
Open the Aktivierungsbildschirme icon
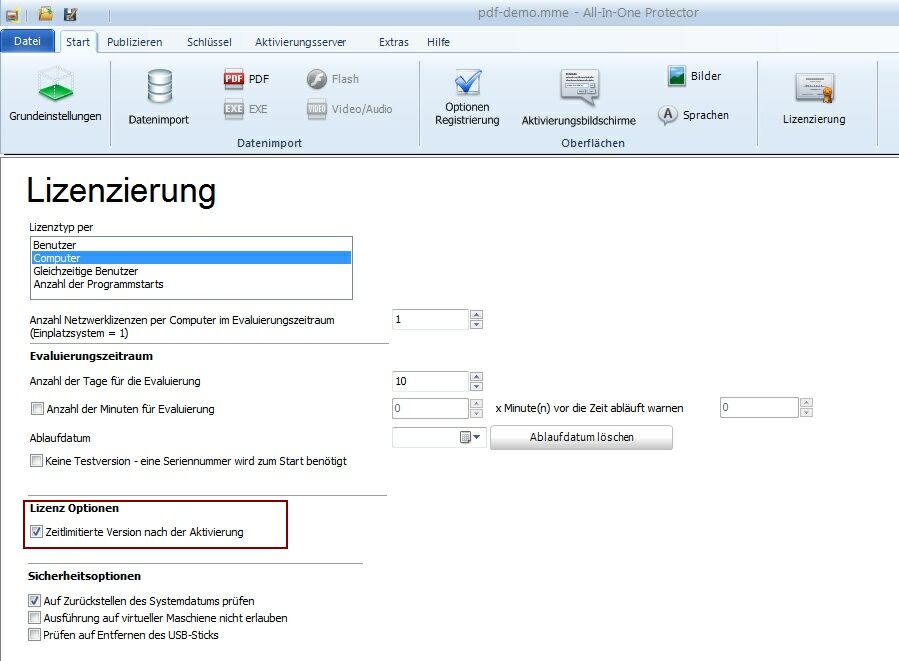580,87
